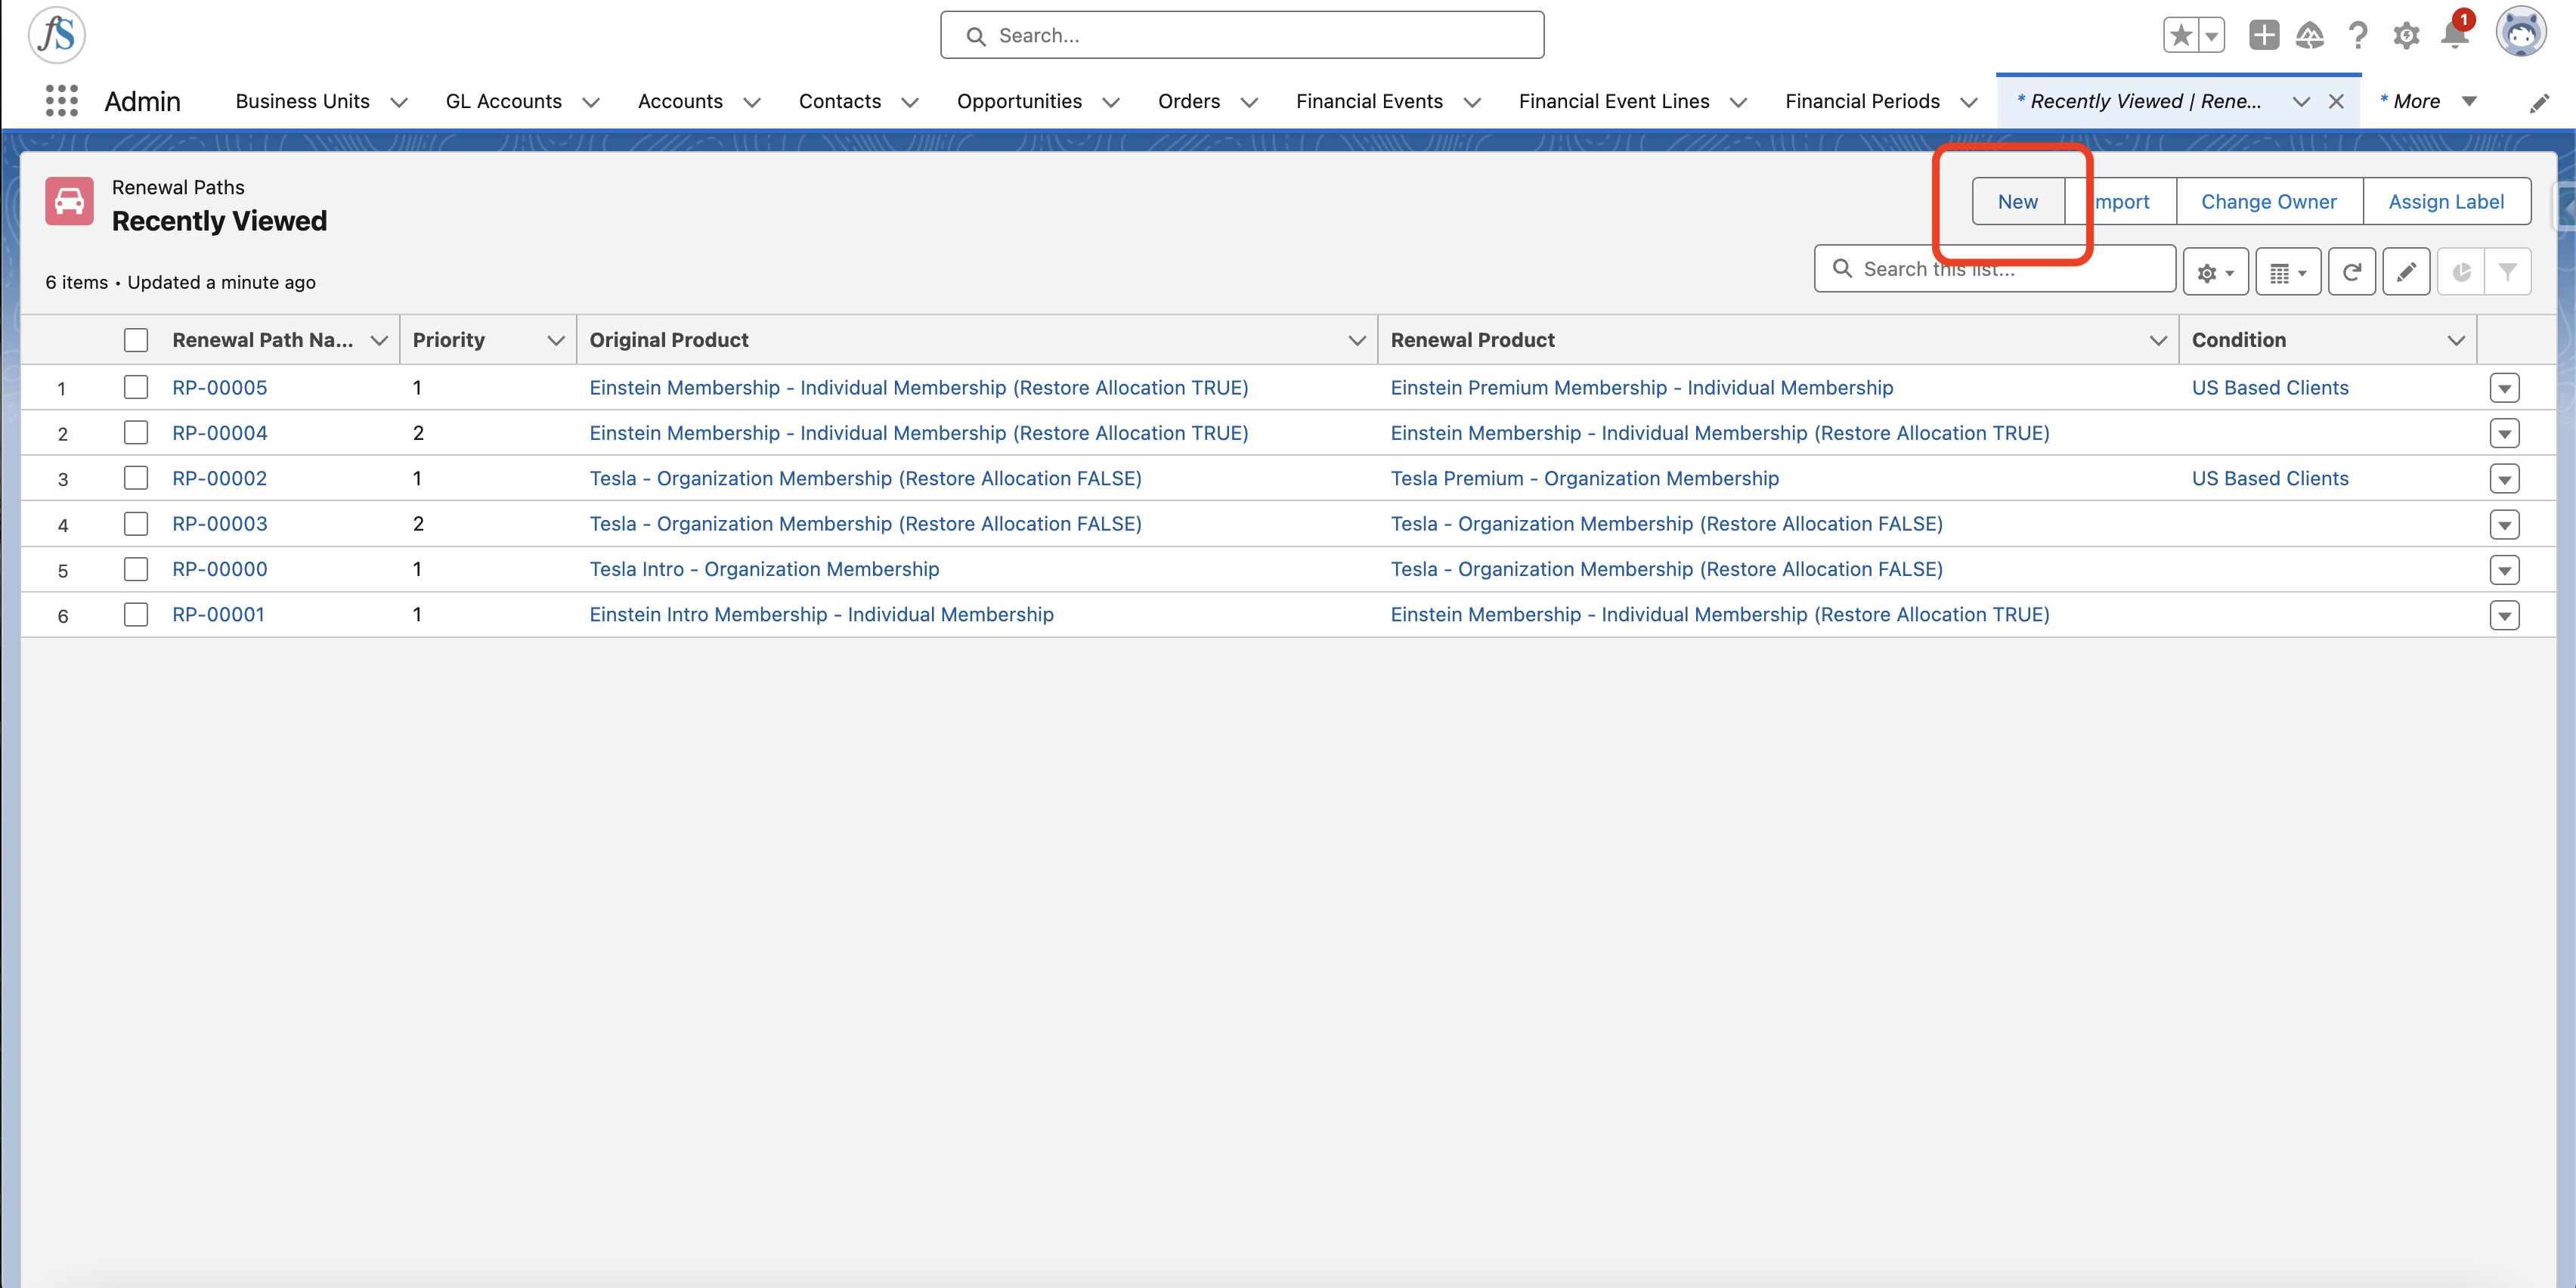
Task: Close the Recently Viewed Renewal Paths tab
Action: (x=2337, y=102)
